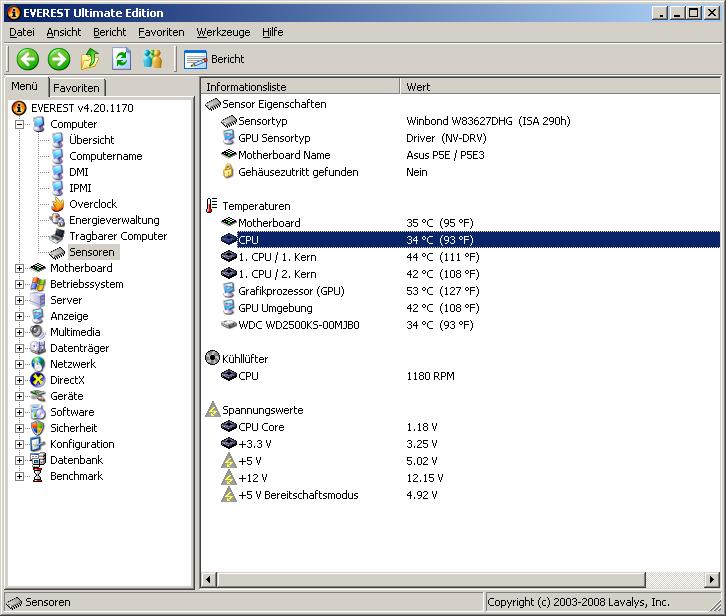726x616 pixels.
Task: Click the Netzwerk globe icon
Action: click(x=38, y=364)
